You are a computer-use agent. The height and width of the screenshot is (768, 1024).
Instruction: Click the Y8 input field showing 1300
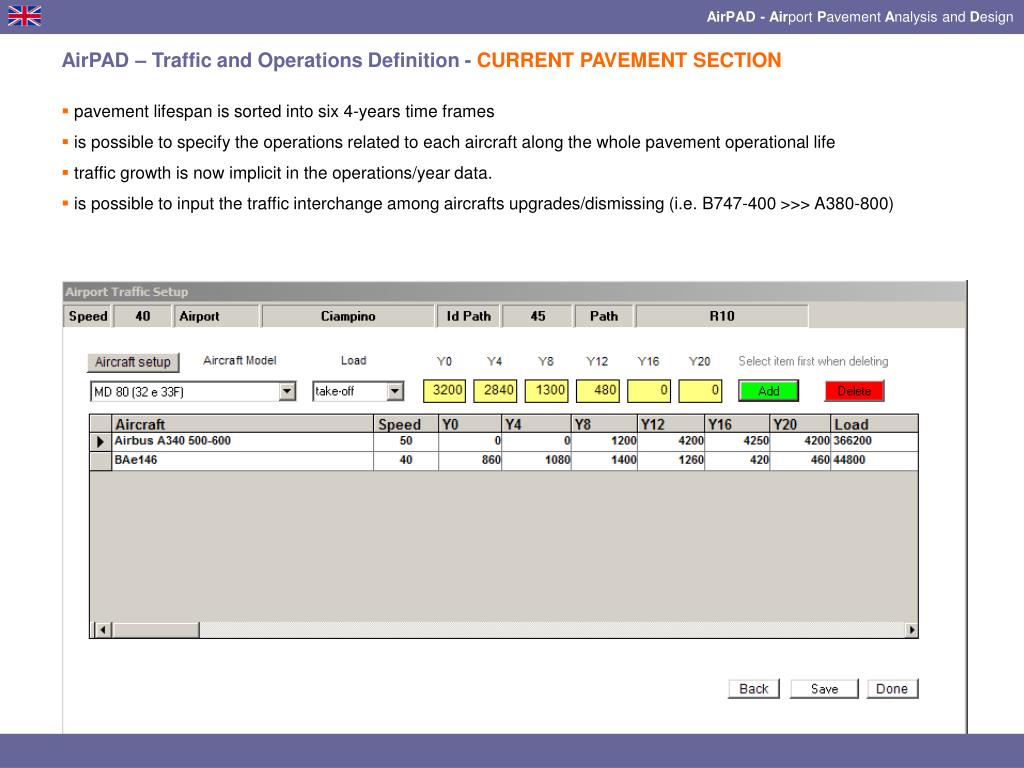click(x=547, y=391)
